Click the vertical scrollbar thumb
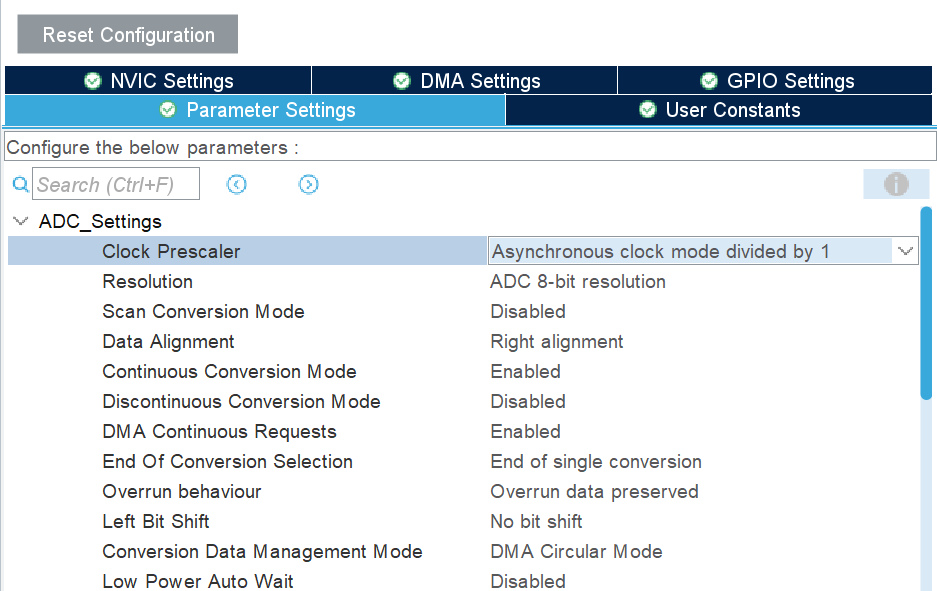The height and width of the screenshot is (591, 937). pos(926,303)
